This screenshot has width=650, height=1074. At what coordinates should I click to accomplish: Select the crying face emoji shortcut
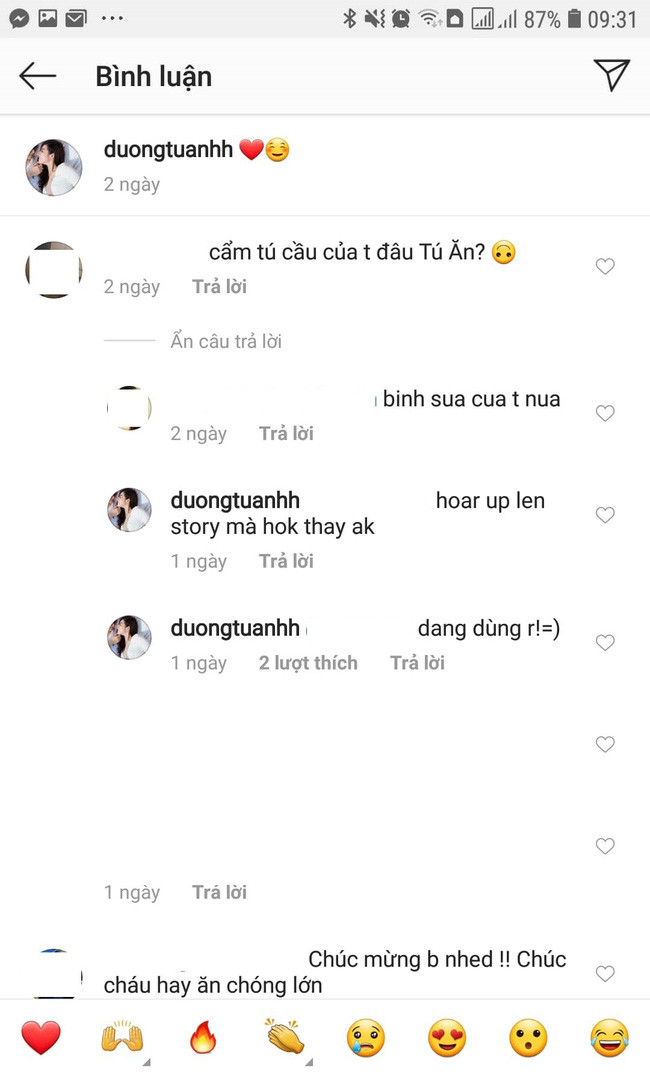point(365,1038)
